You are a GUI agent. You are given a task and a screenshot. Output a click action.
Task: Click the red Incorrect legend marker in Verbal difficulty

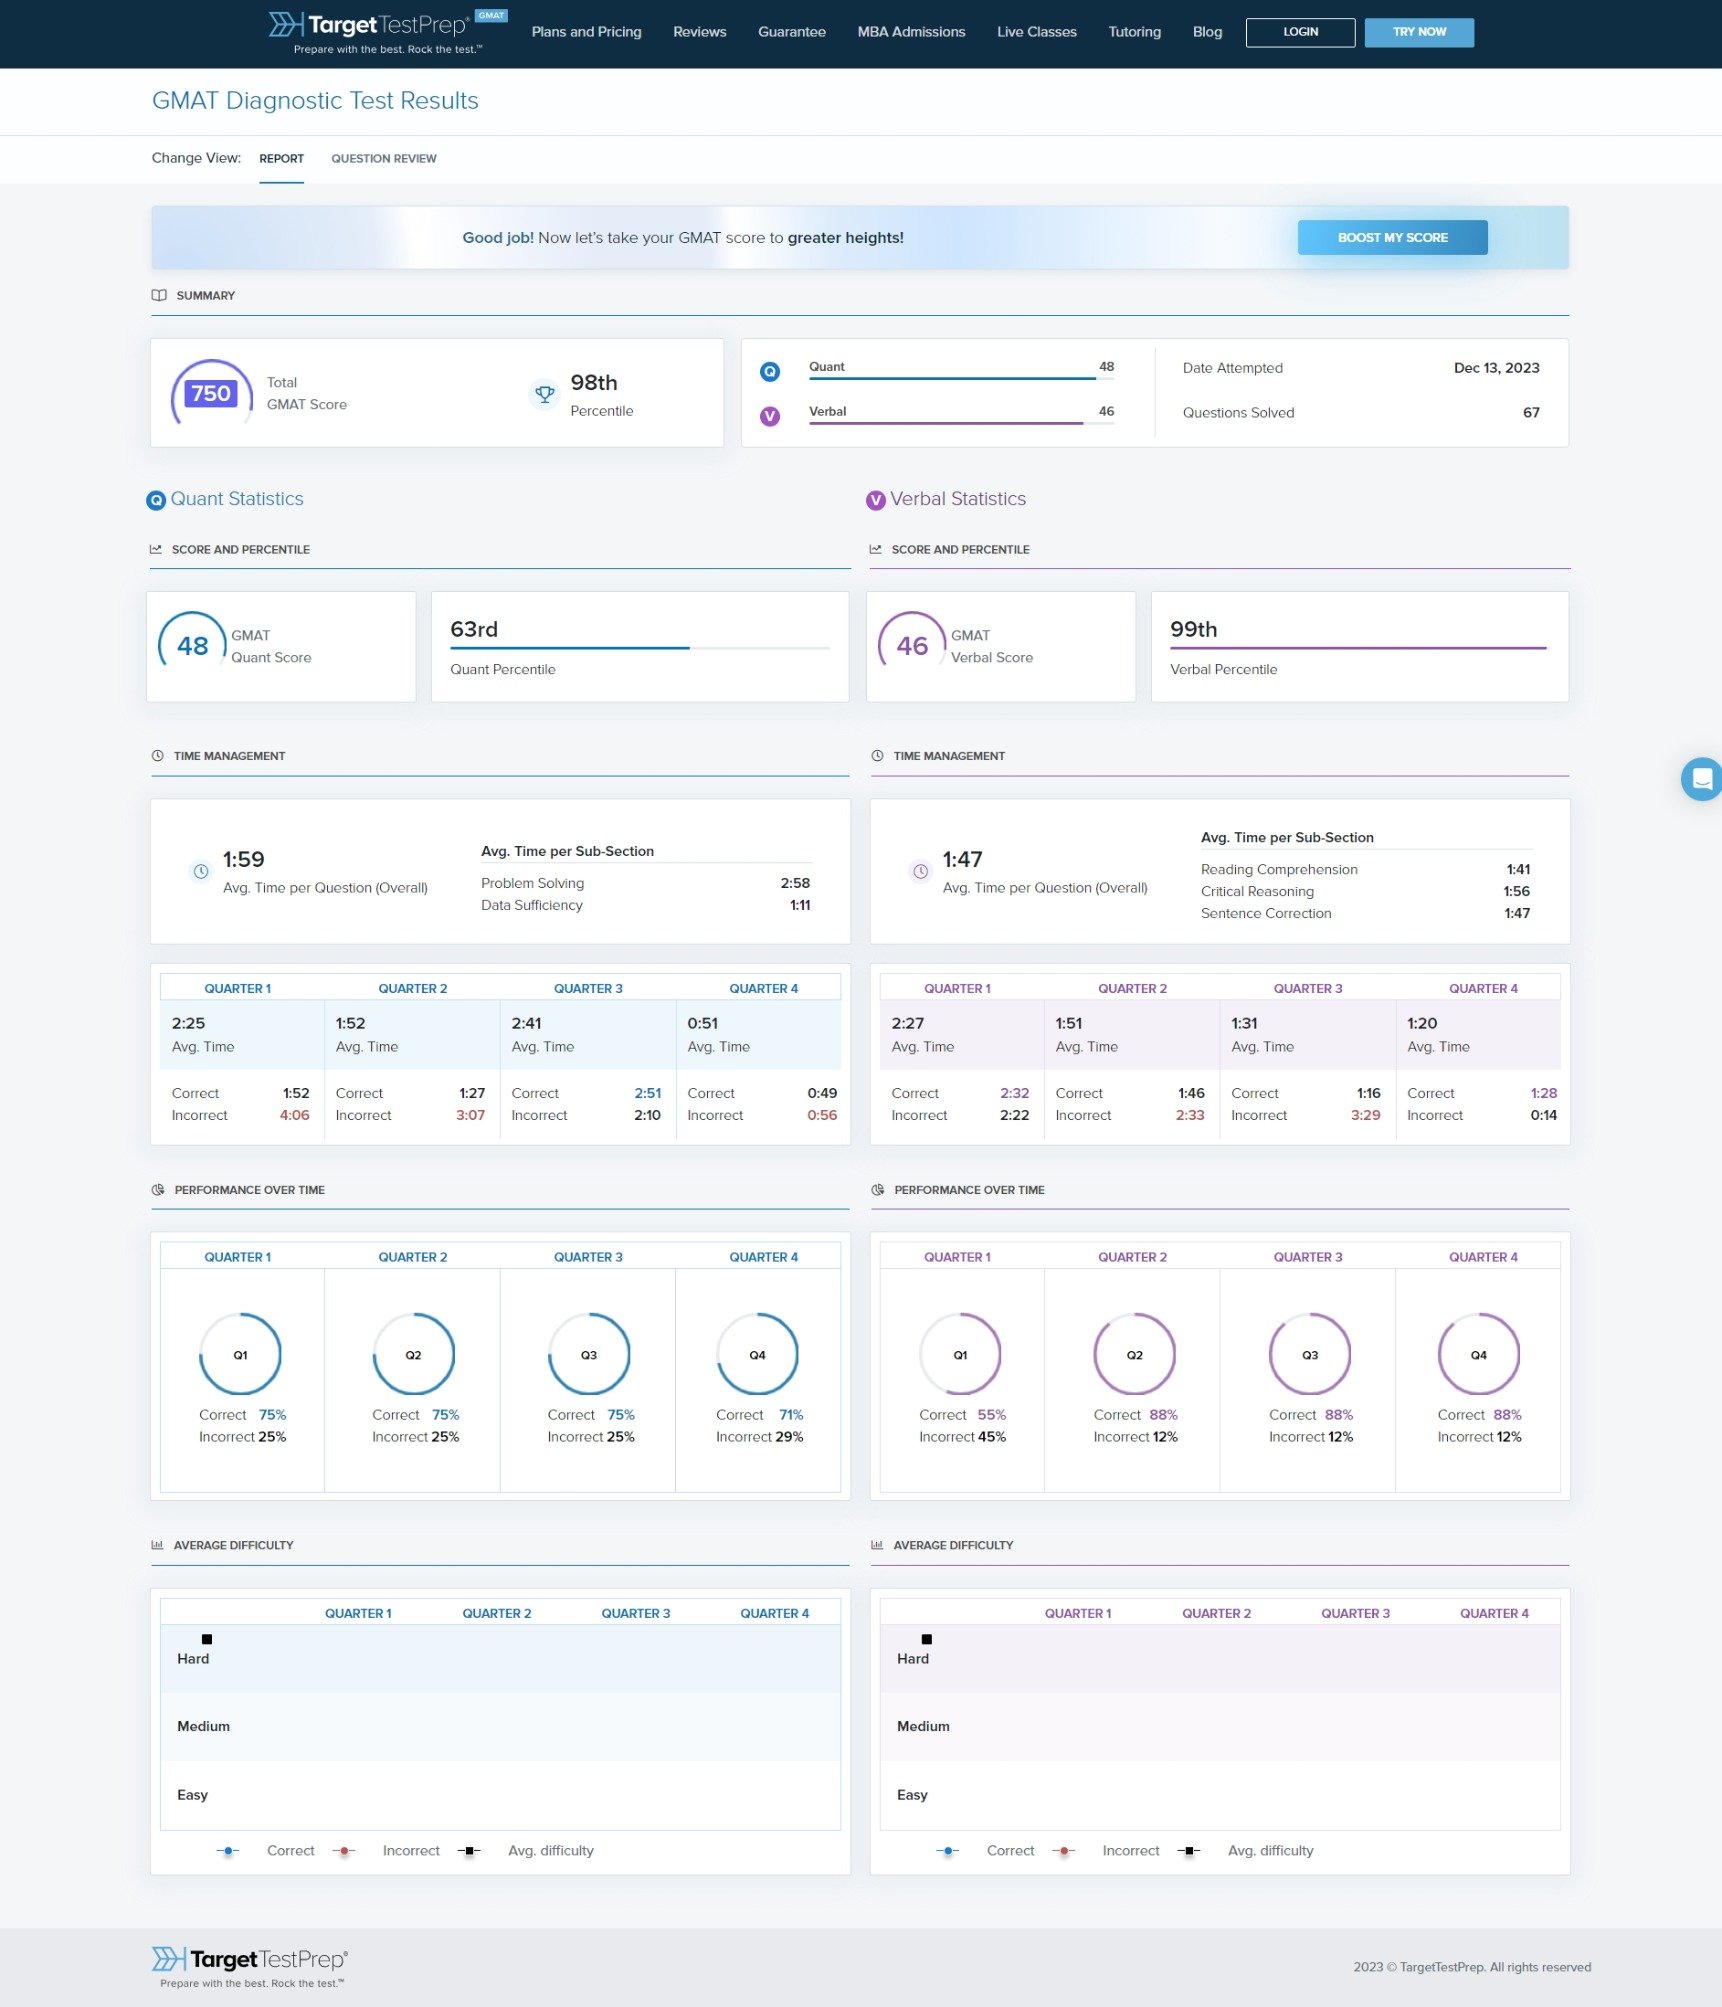point(1064,1851)
